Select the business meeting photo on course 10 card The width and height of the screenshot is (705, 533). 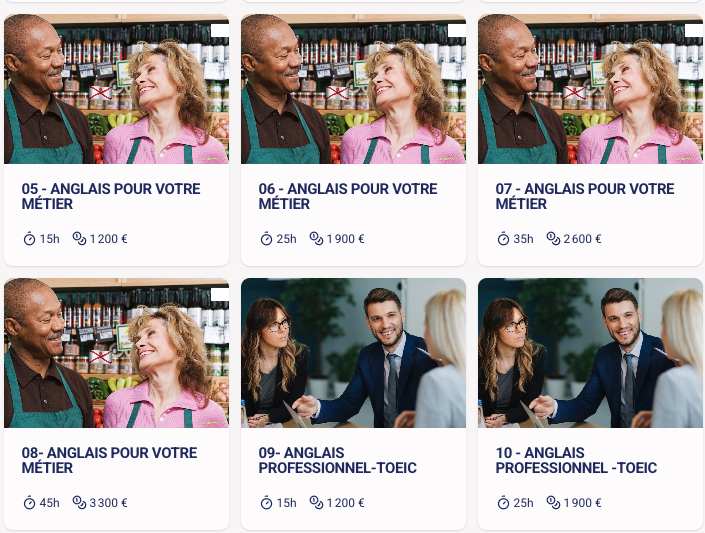tap(590, 353)
